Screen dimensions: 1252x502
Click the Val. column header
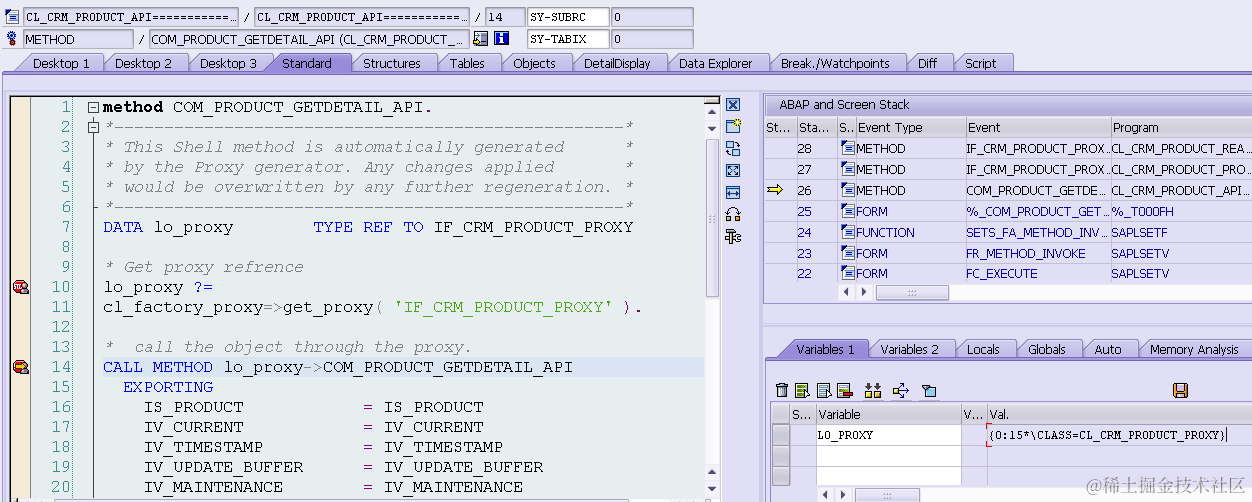click(1118, 414)
